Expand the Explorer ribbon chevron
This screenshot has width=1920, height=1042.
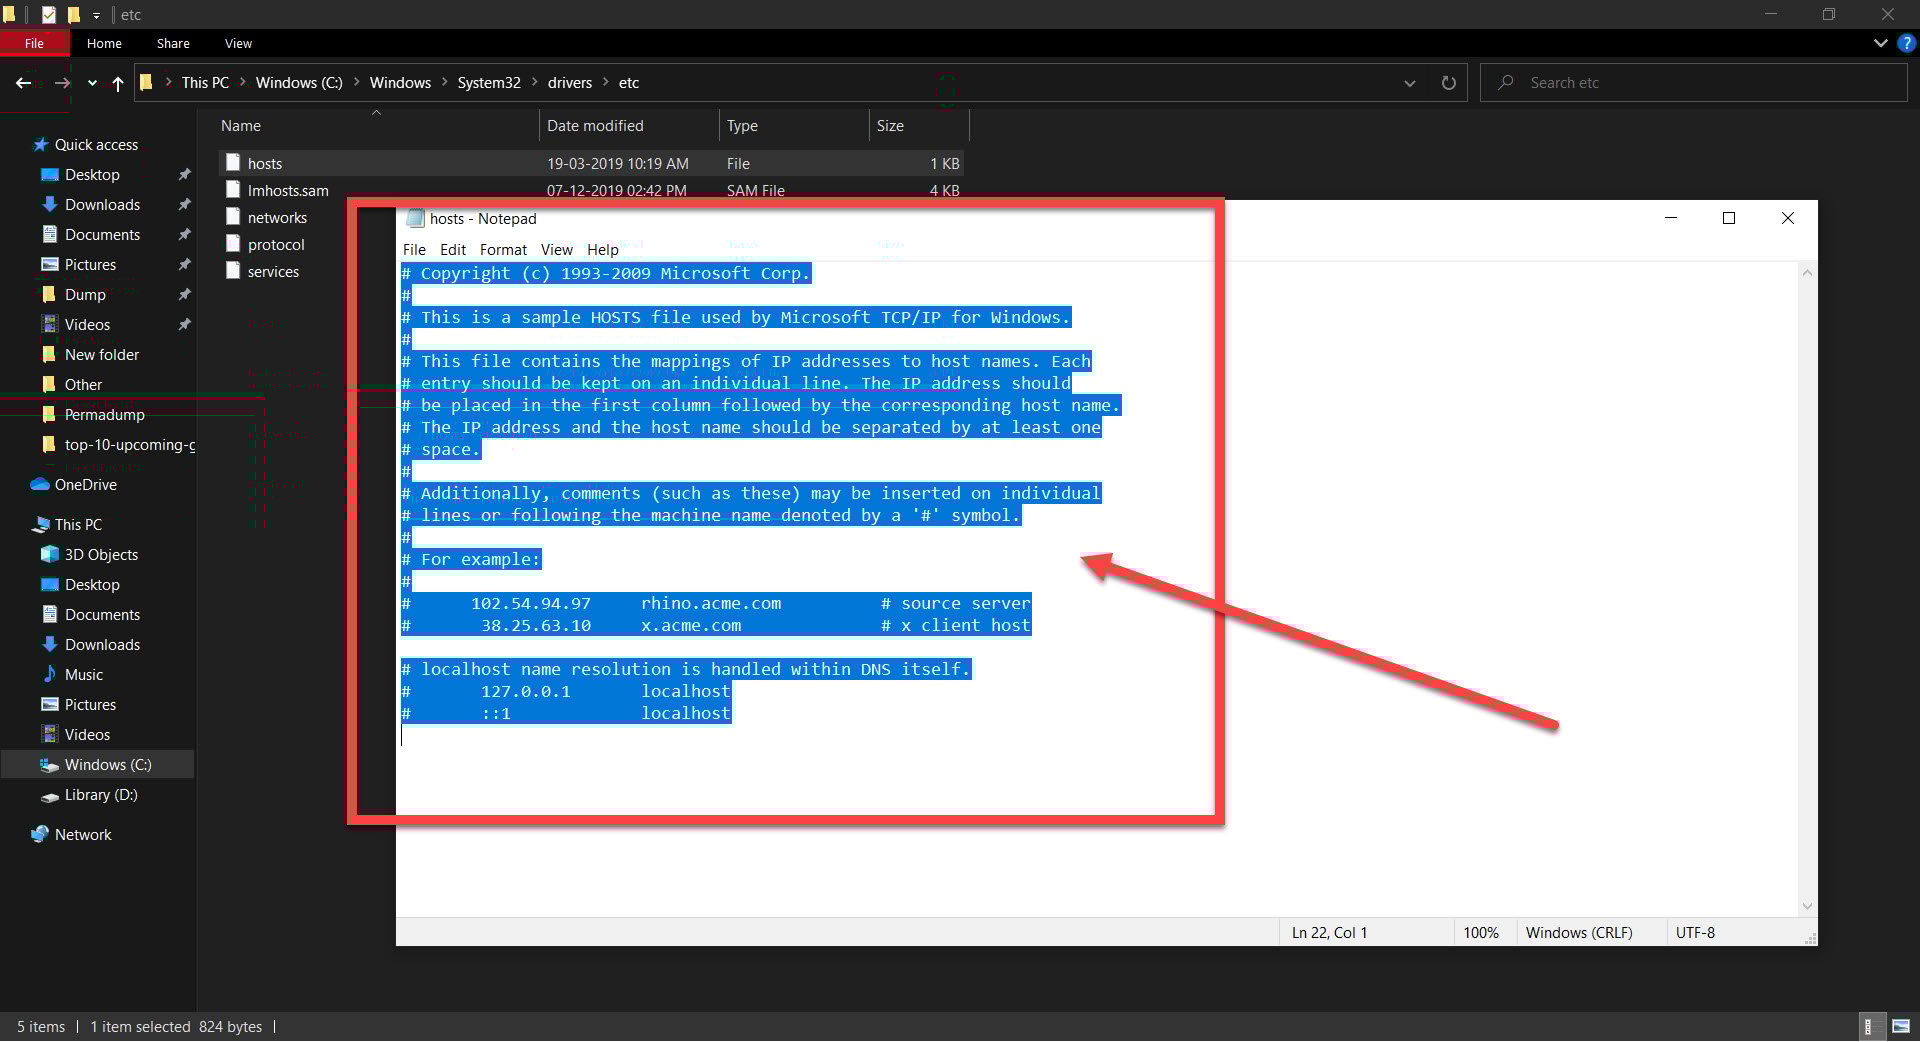point(1880,43)
